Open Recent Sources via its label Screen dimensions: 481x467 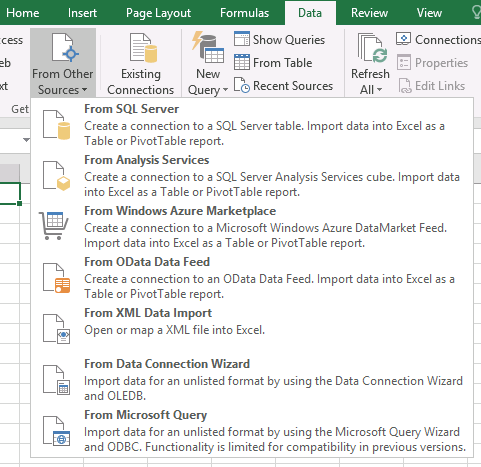point(293,86)
